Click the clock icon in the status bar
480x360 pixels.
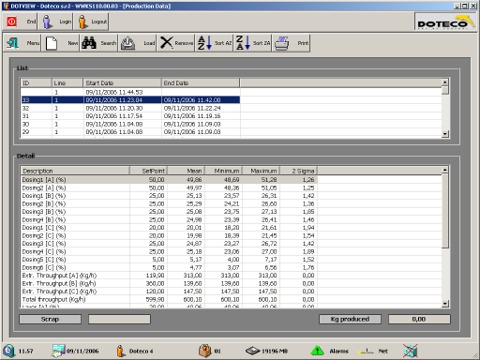(9, 351)
